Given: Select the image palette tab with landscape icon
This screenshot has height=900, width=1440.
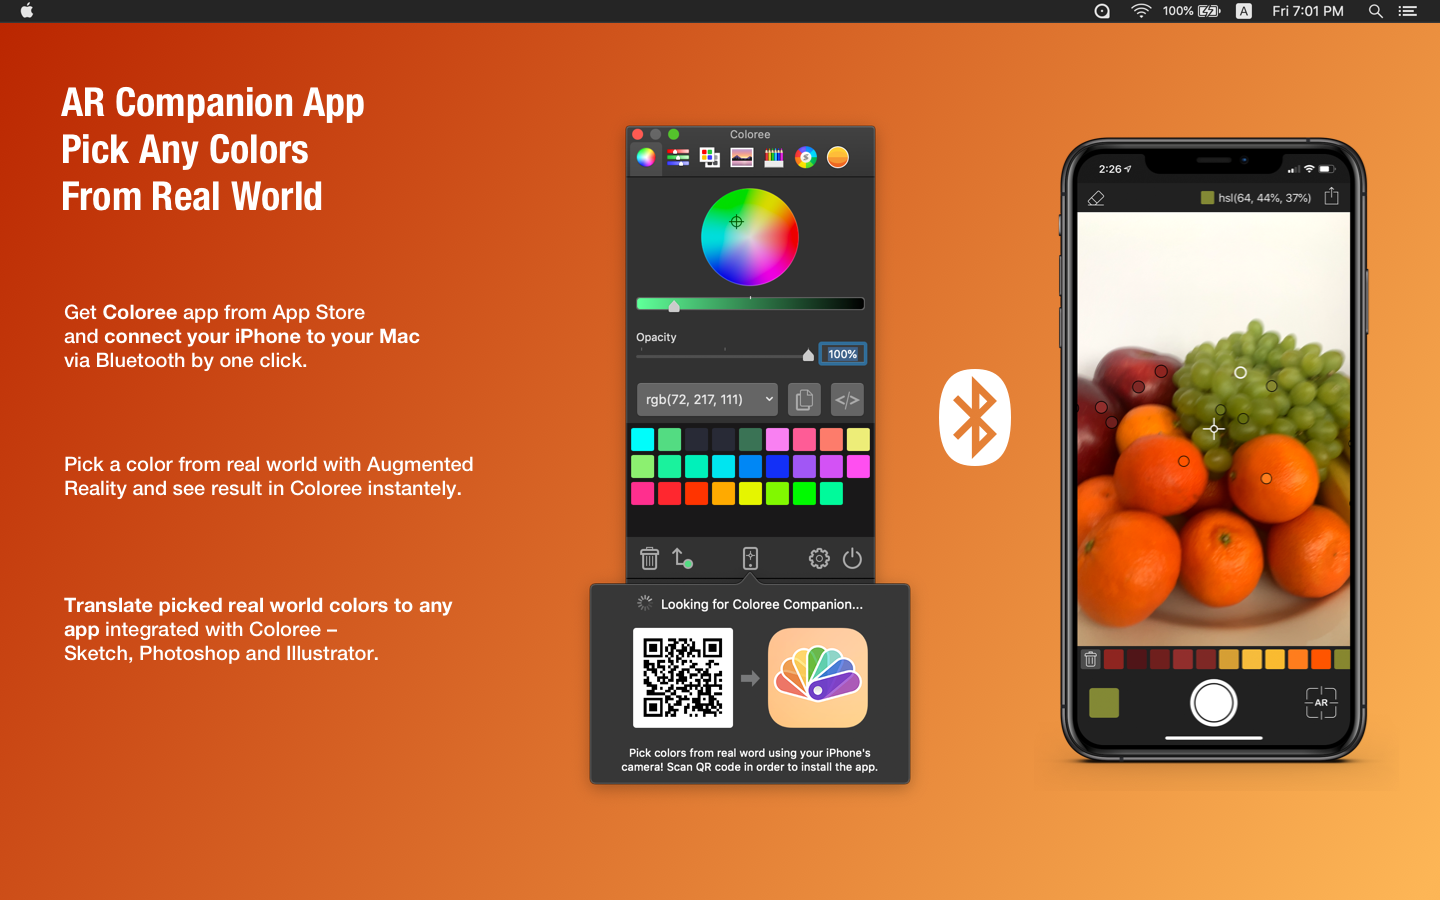Looking at the screenshot, I should [x=742, y=157].
